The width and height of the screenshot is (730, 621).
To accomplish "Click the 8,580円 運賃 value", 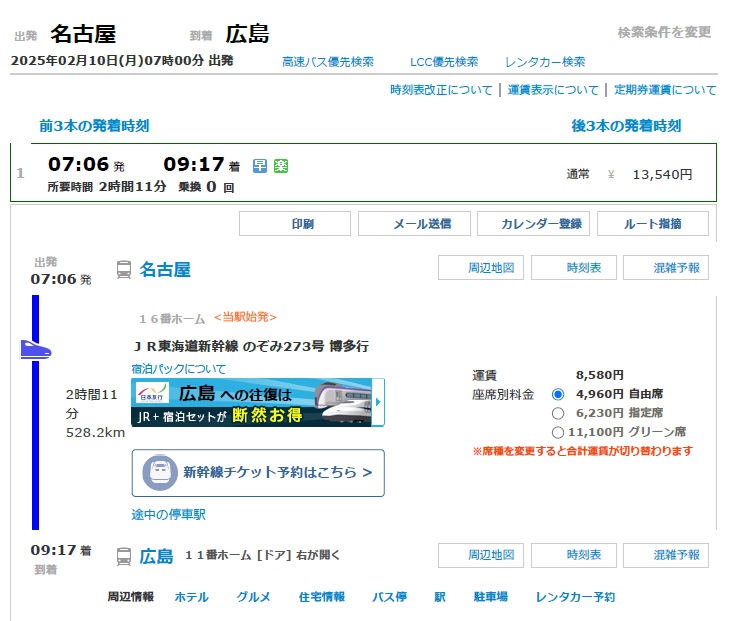I will [x=600, y=375].
